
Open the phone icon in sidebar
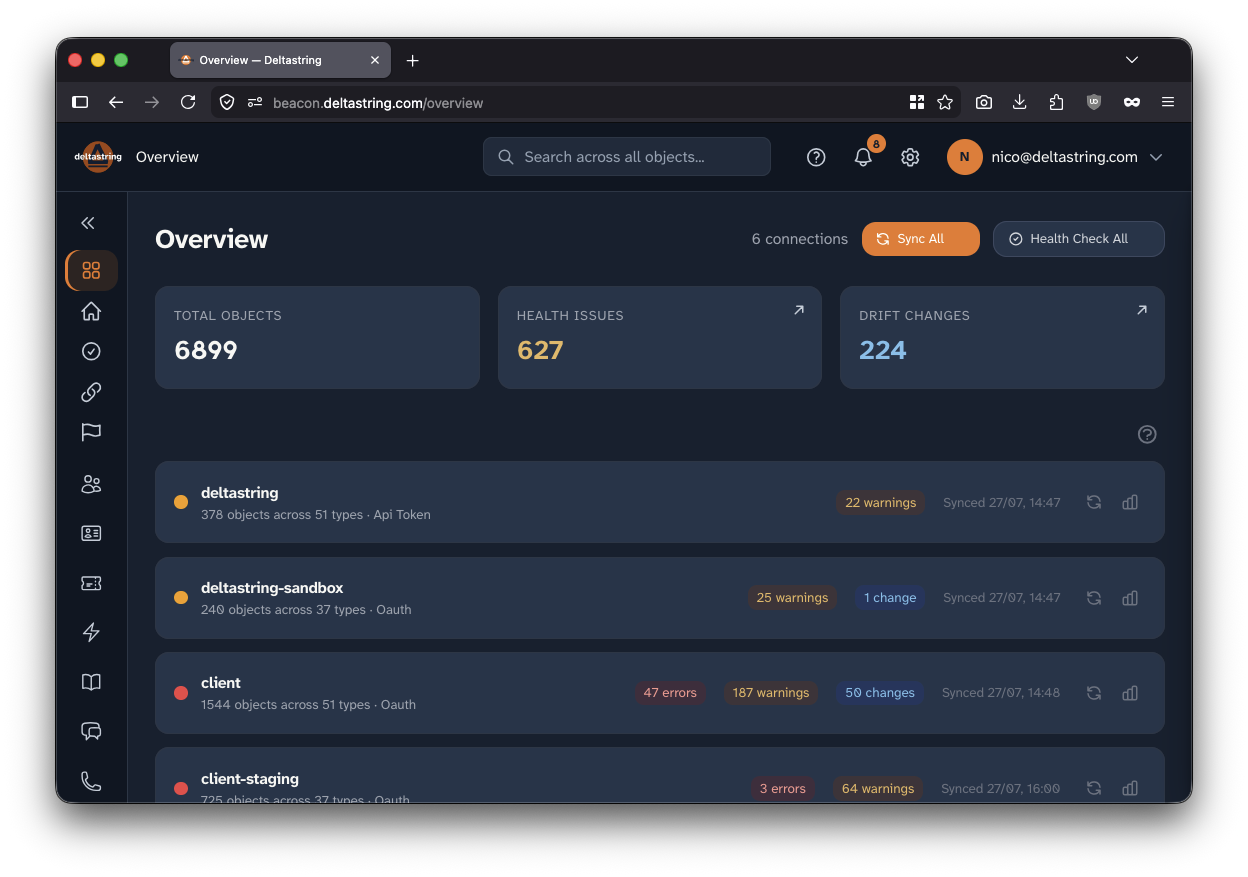click(91, 781)
